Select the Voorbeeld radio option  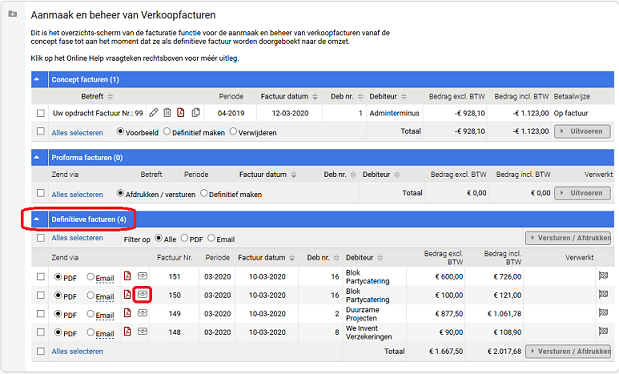(120, 132)
